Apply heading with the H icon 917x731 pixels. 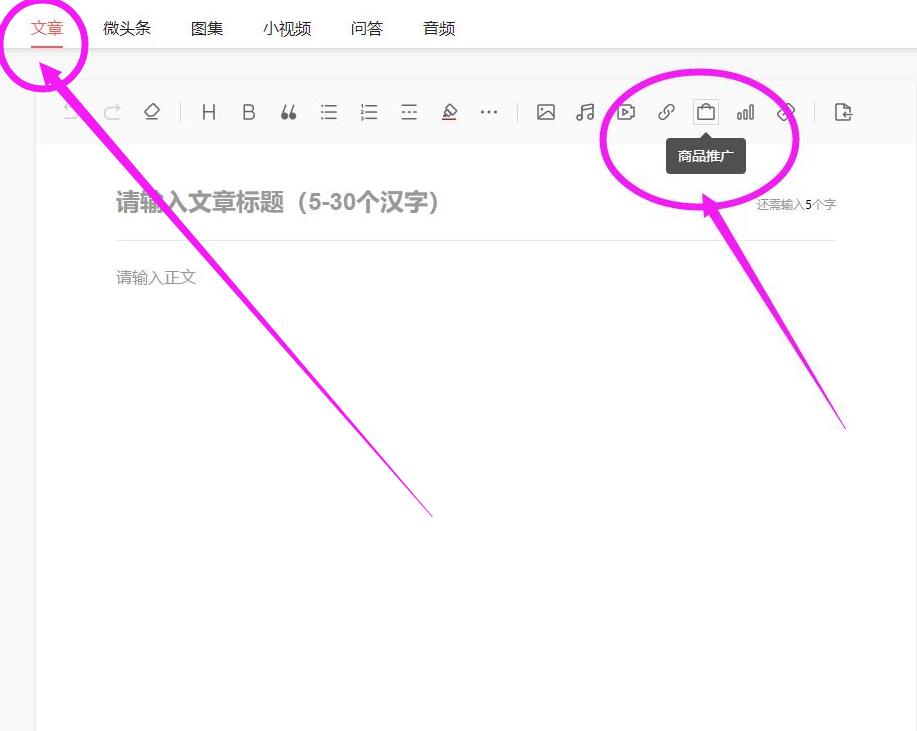click(209, 112)
